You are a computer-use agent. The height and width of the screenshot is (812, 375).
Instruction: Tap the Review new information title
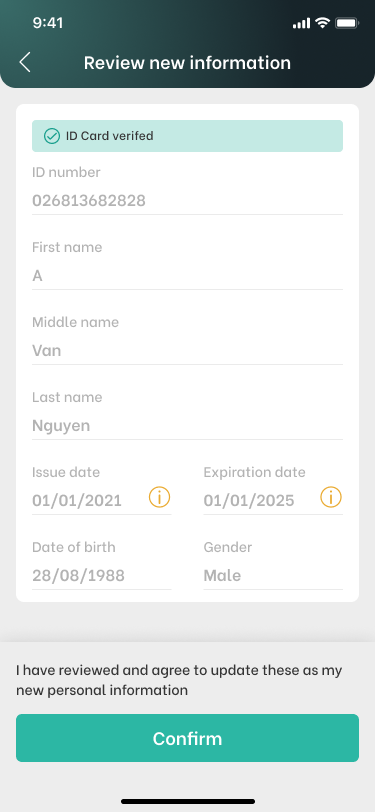[x=188, y=63]
